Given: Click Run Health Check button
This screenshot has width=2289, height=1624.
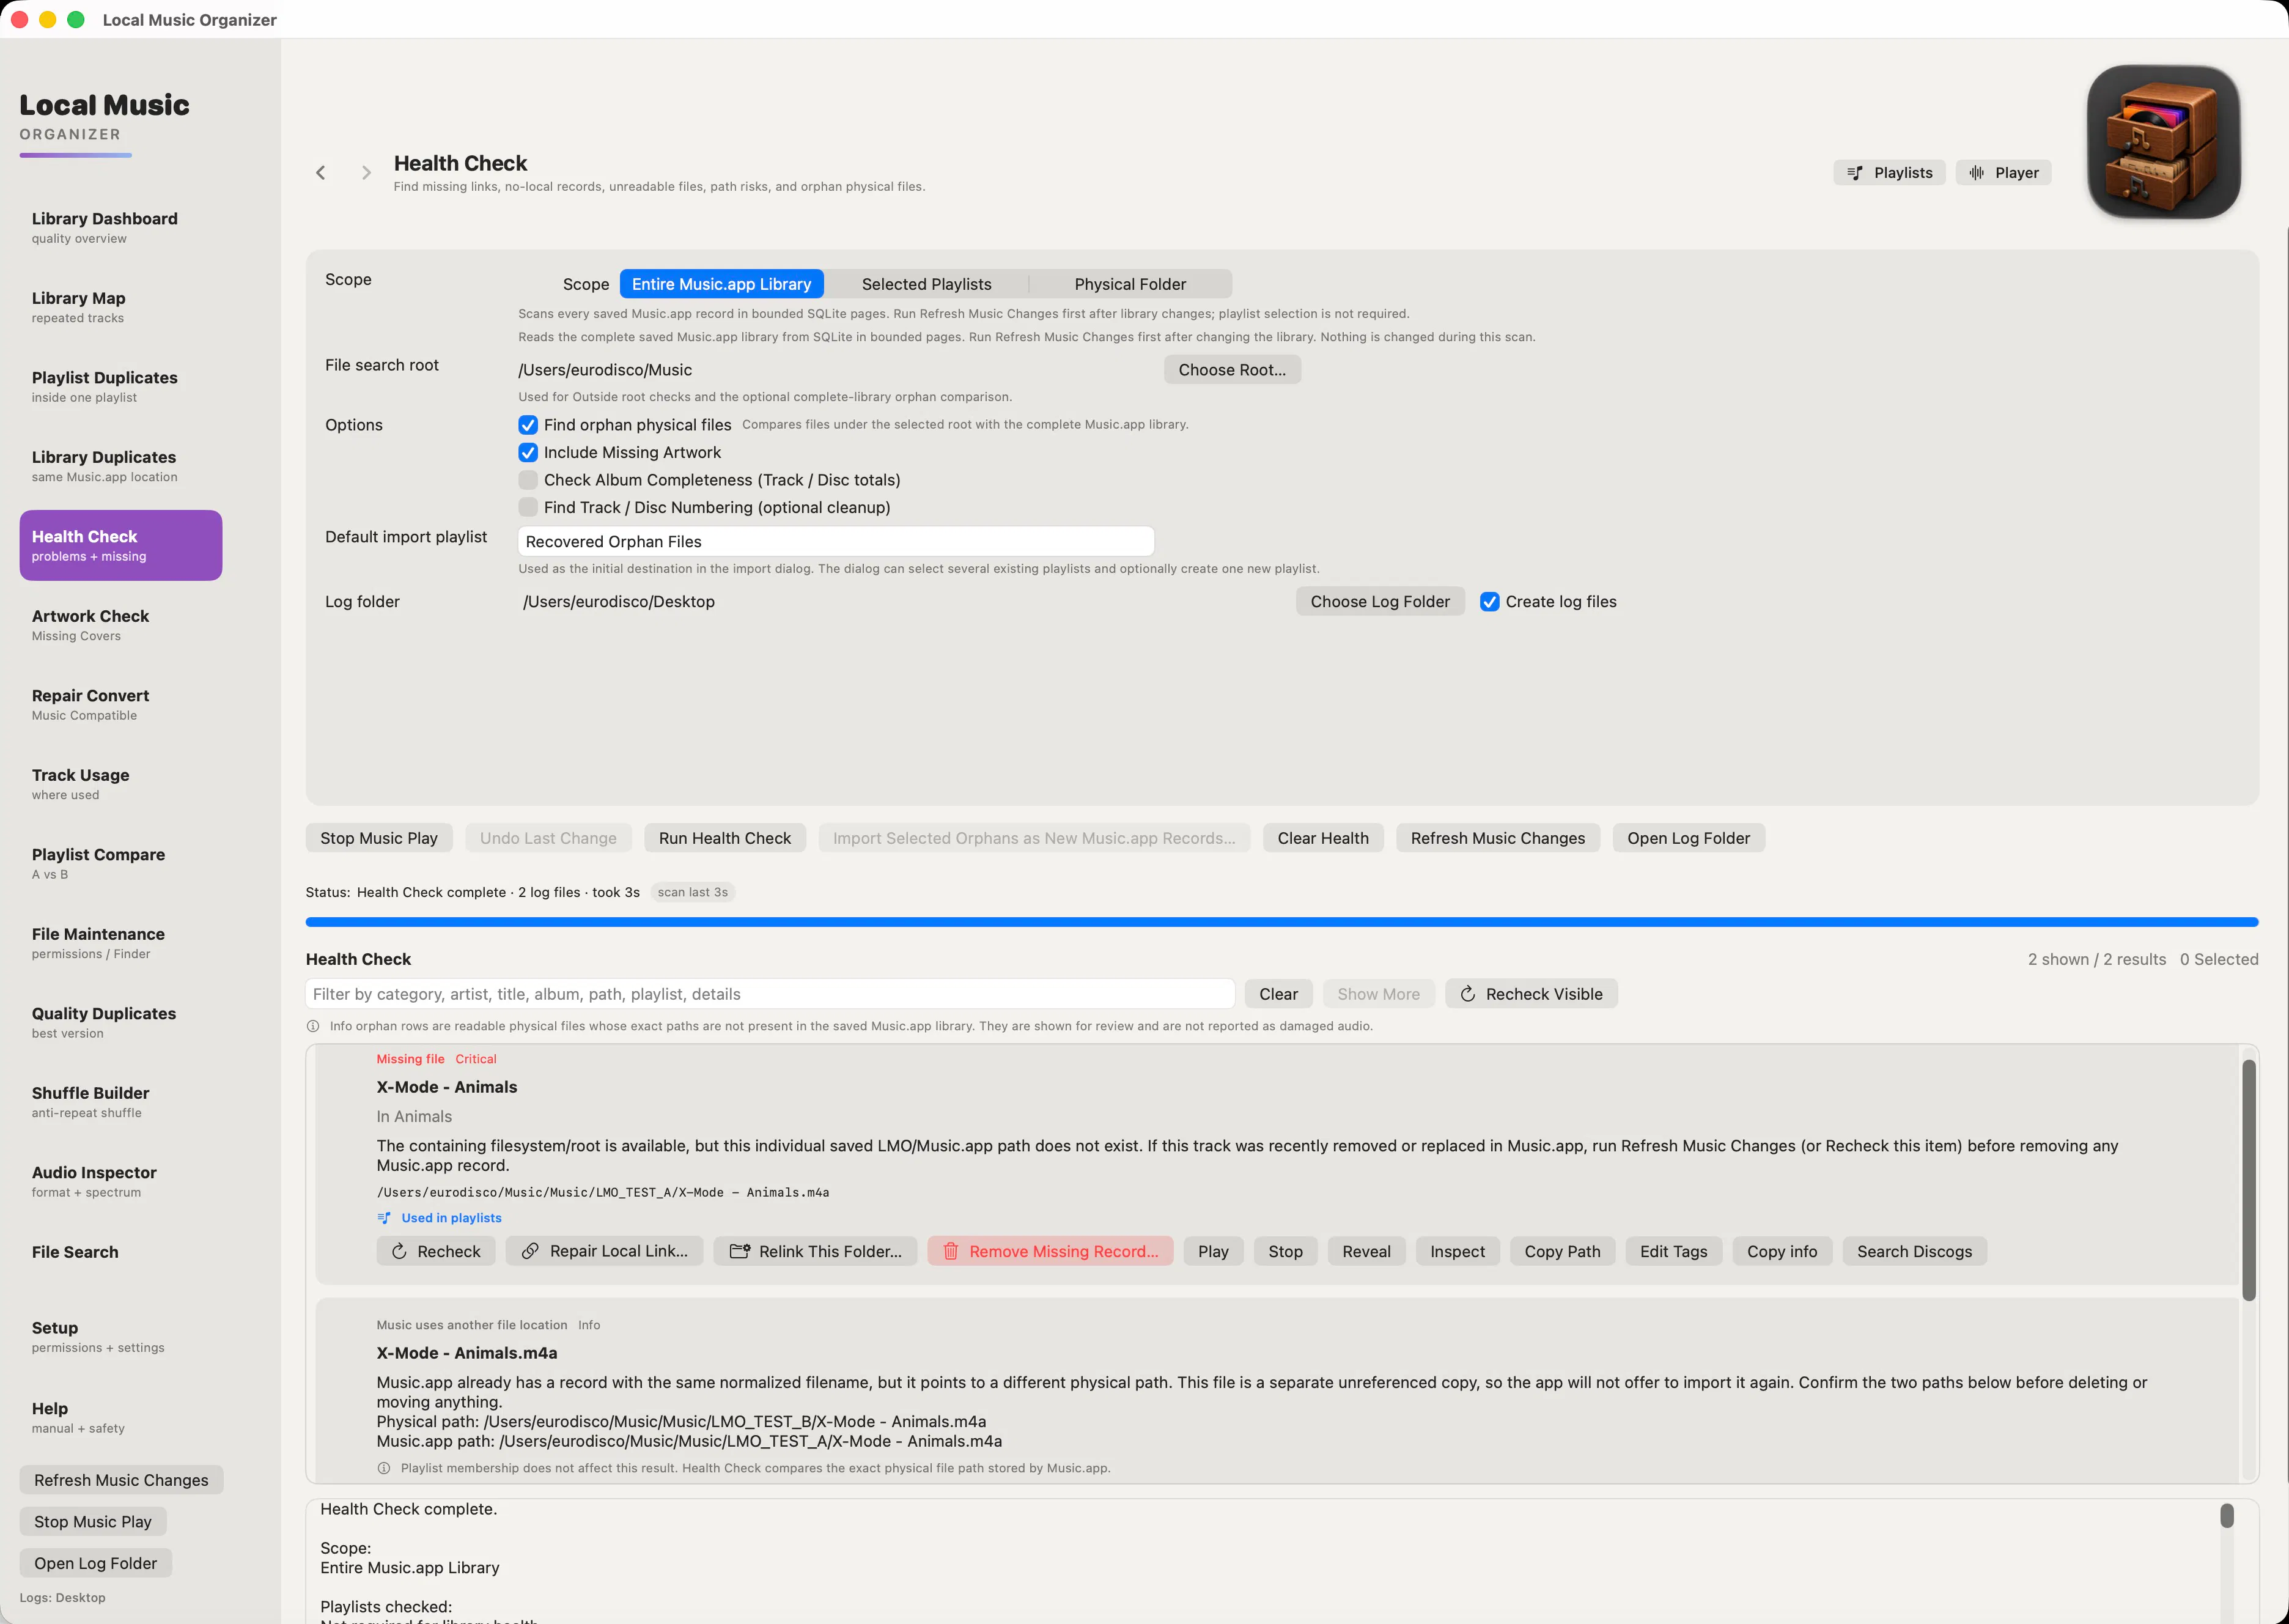Looking at the screenshot, I should 724,838.
